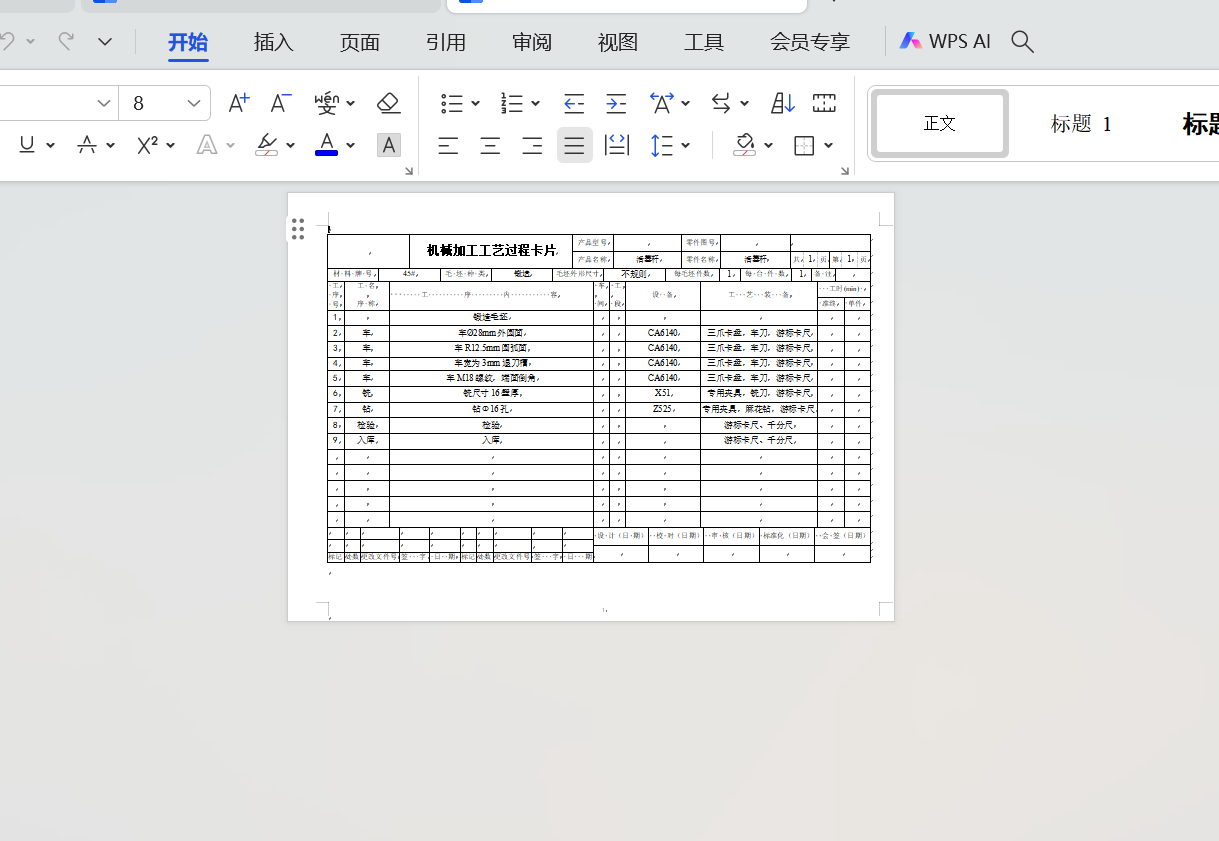Click the Increase Font Size icon
This screenshot has width=1219, height=841.
click(238, 102)
